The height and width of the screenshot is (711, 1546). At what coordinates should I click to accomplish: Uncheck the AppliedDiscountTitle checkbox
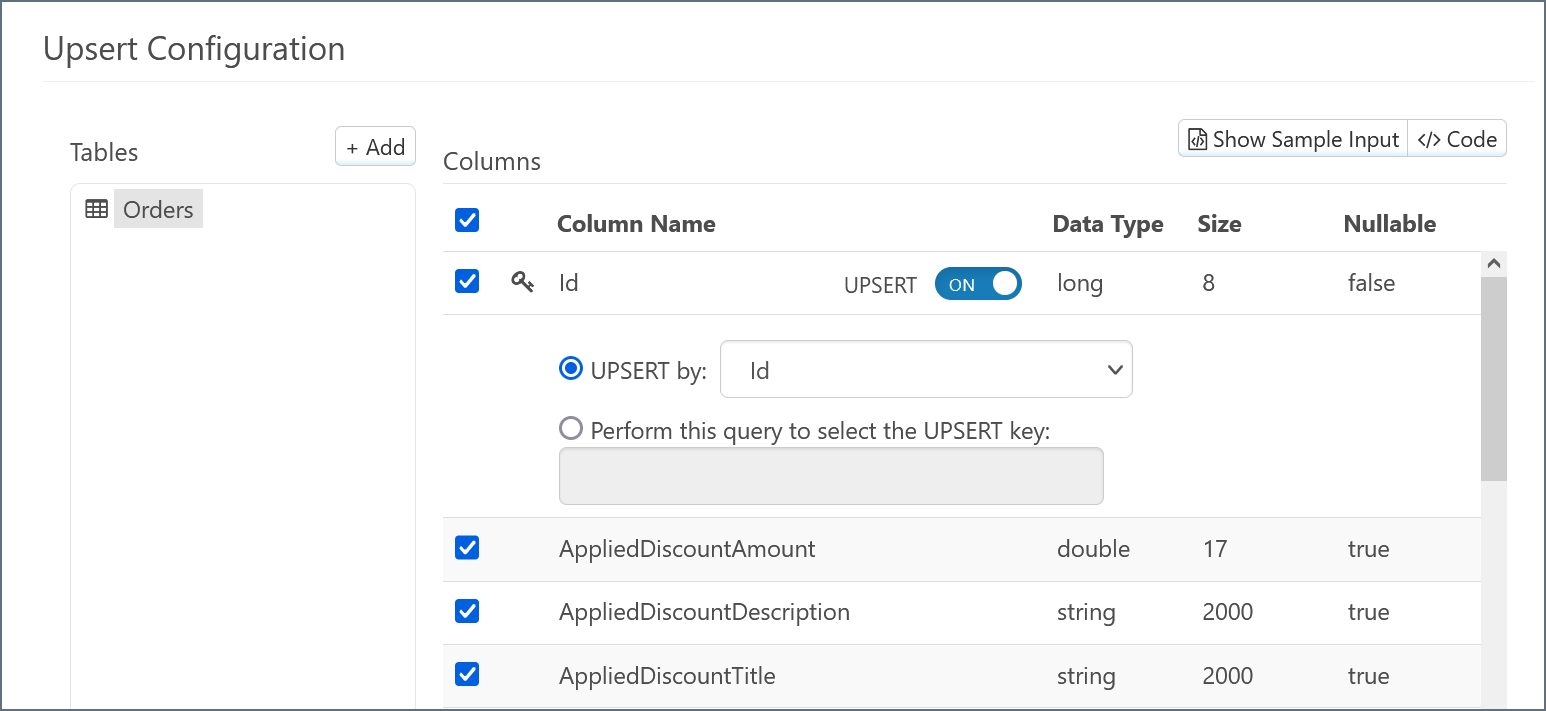pos(467,675)
